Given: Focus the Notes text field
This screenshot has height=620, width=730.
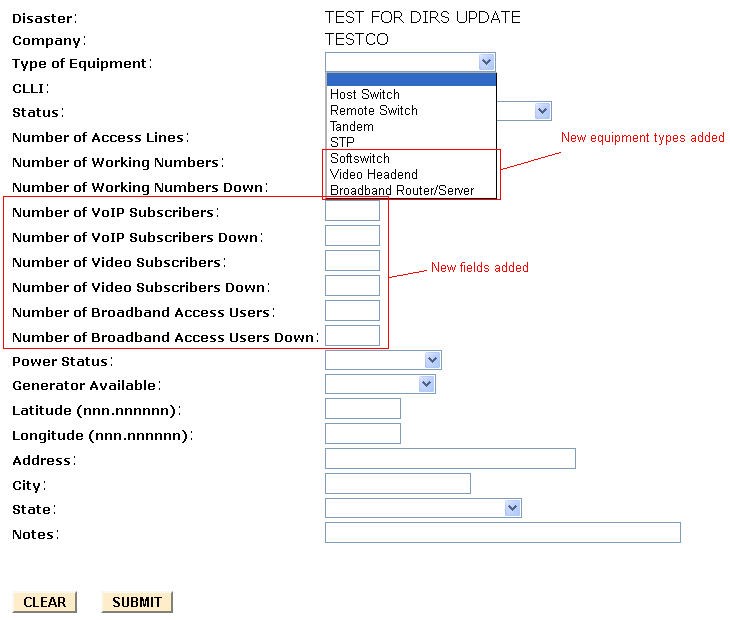Looking at the screenshot, I should tap(503, 532).
